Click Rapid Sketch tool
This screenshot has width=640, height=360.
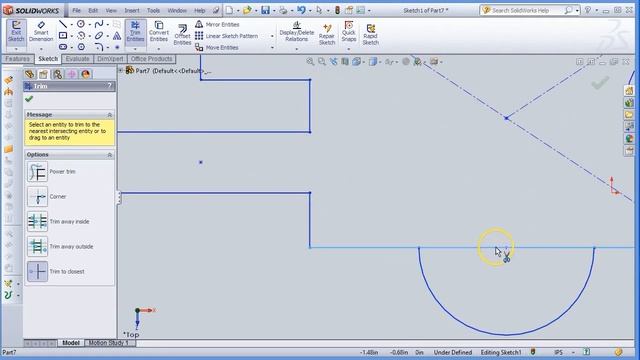(371, 34)
